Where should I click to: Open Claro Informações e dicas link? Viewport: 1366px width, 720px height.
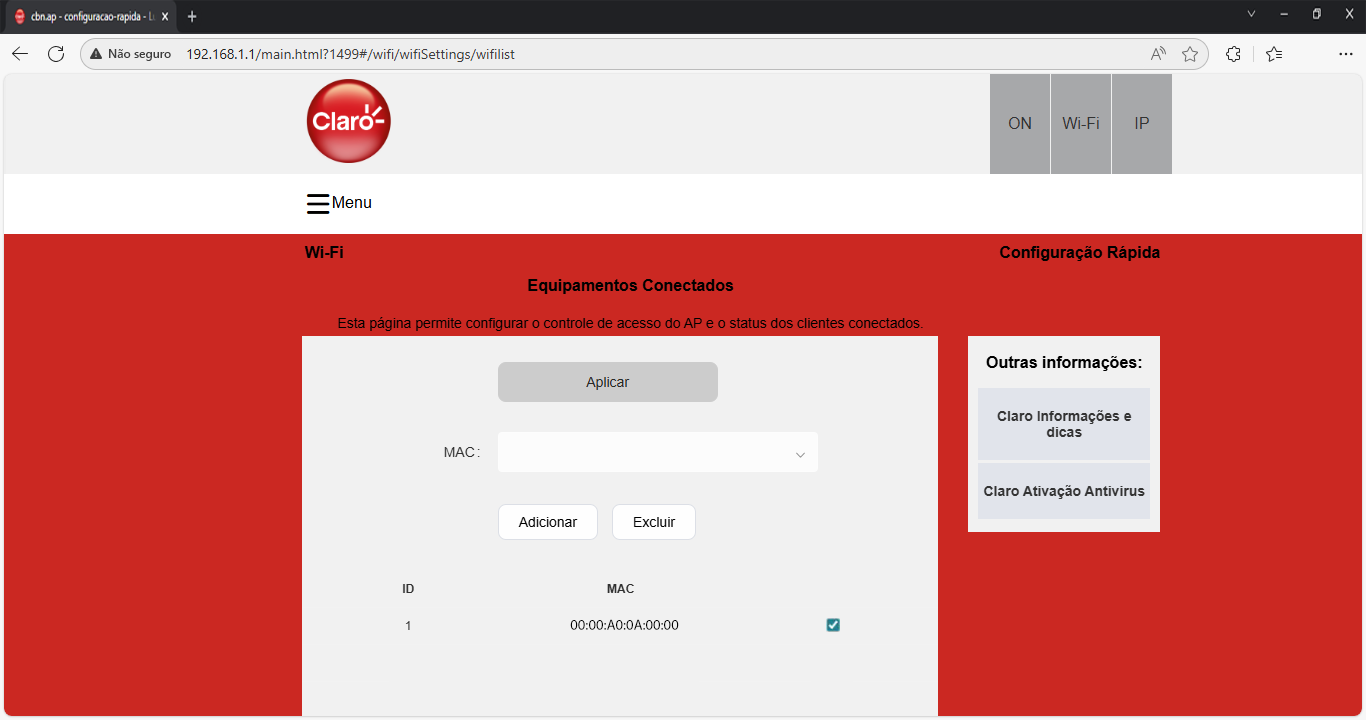[x=1063, y=424]
